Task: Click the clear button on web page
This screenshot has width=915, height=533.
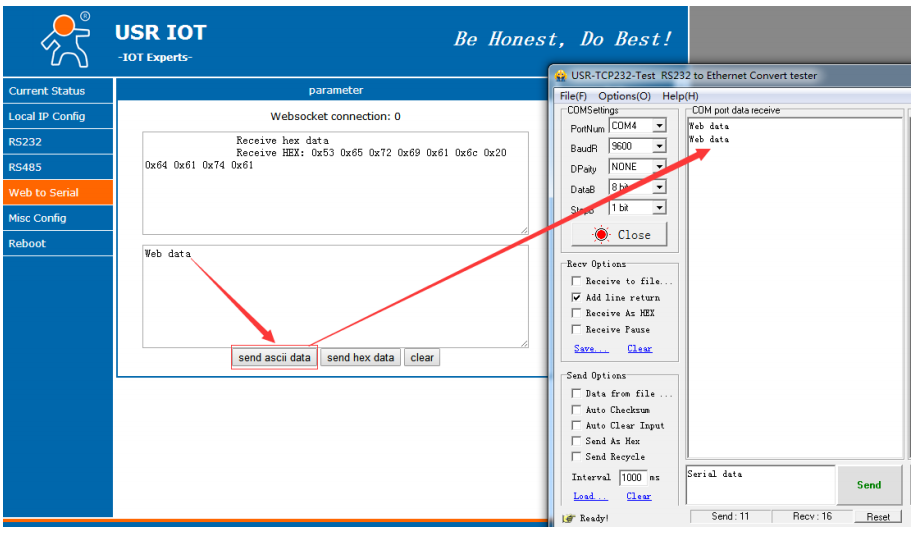Action: tap(422, 357)
